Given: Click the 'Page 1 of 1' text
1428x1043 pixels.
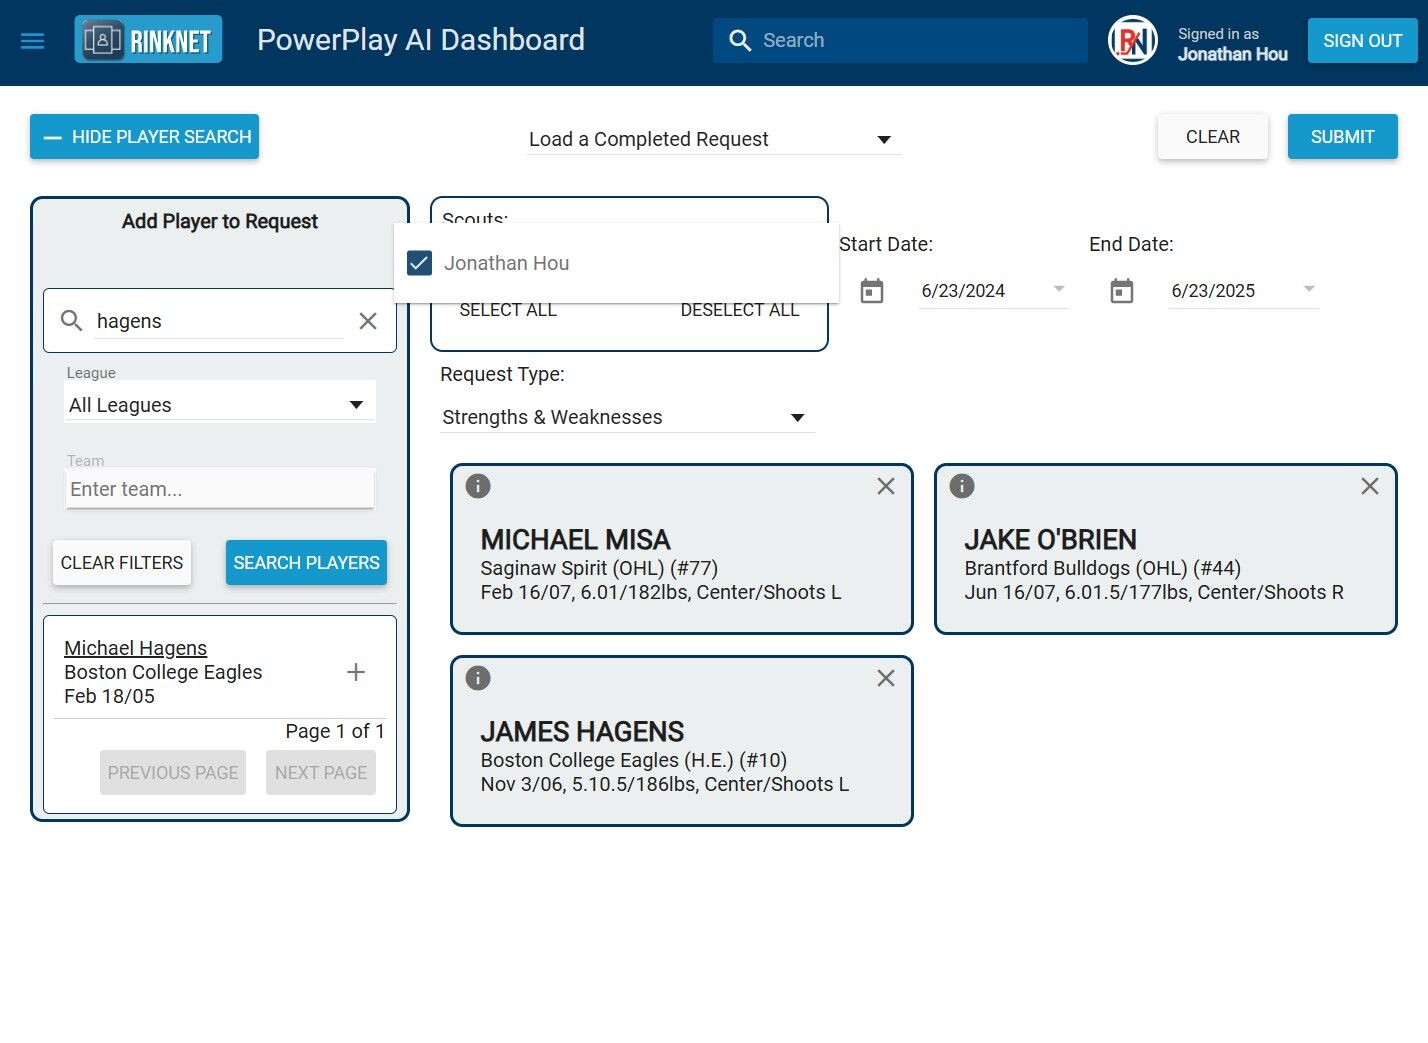Looking at the screenshot, I should 335,731.
